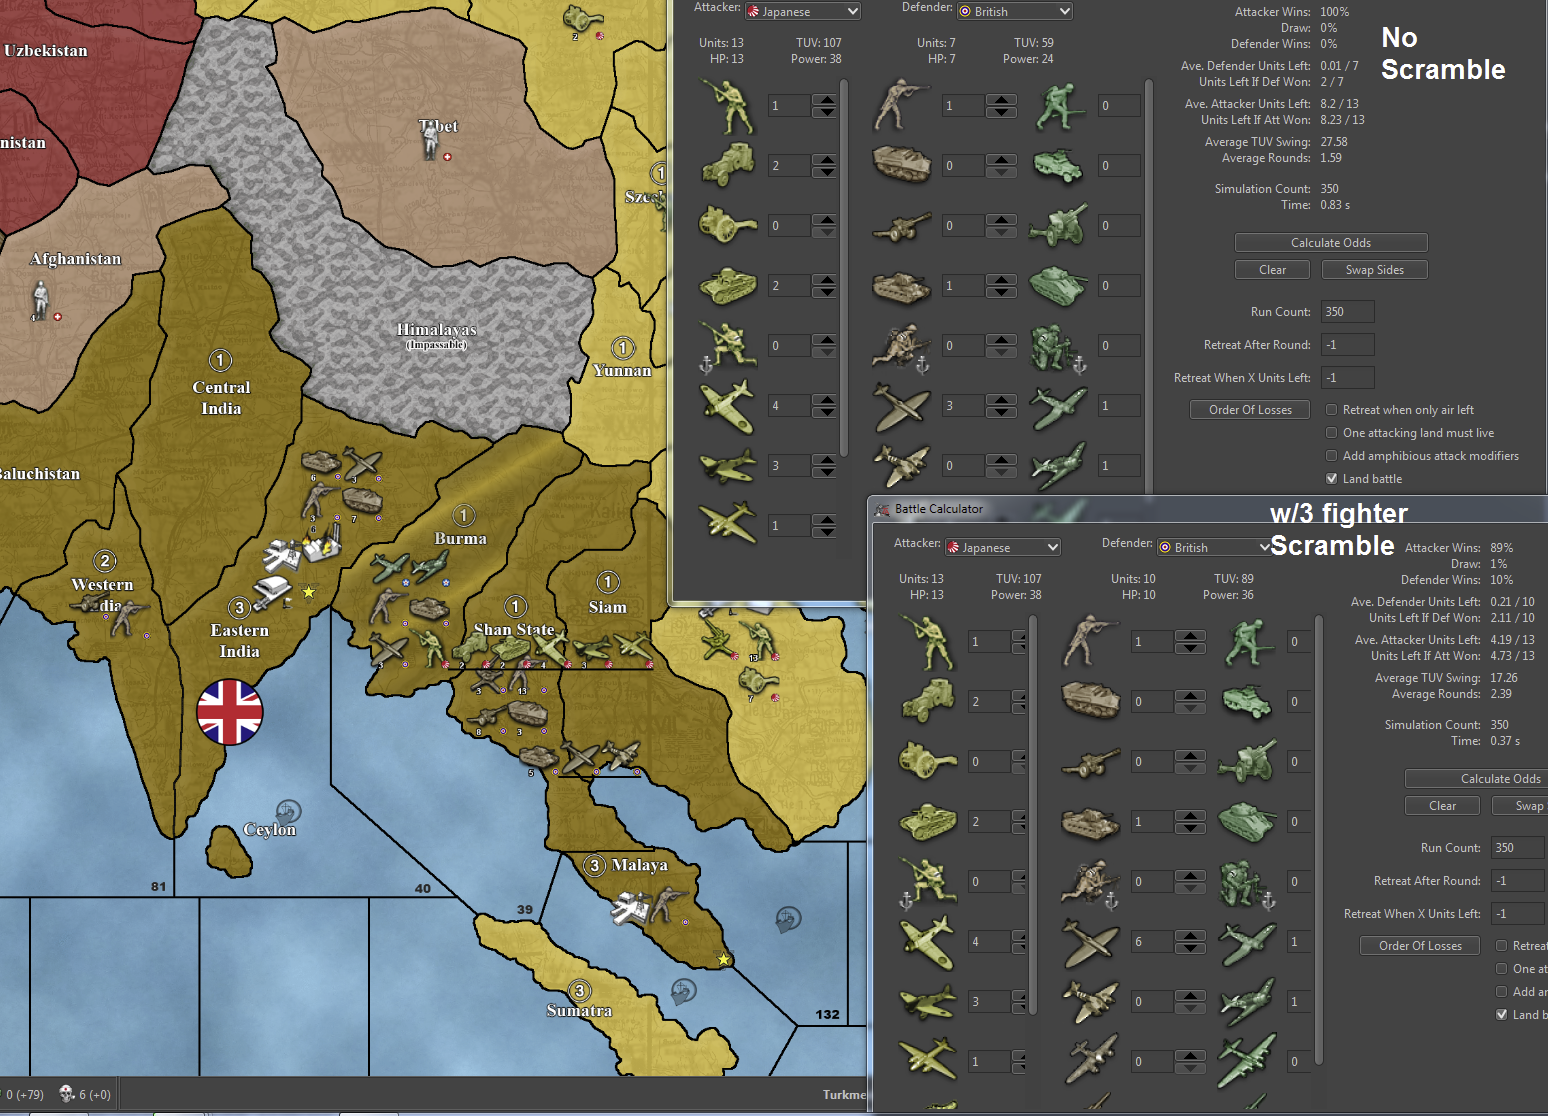The width and height of the screenshot is (1548, 1116).
Task: Click the Japanese tank quantity field in No Scramble calculator
Action: 789,286
